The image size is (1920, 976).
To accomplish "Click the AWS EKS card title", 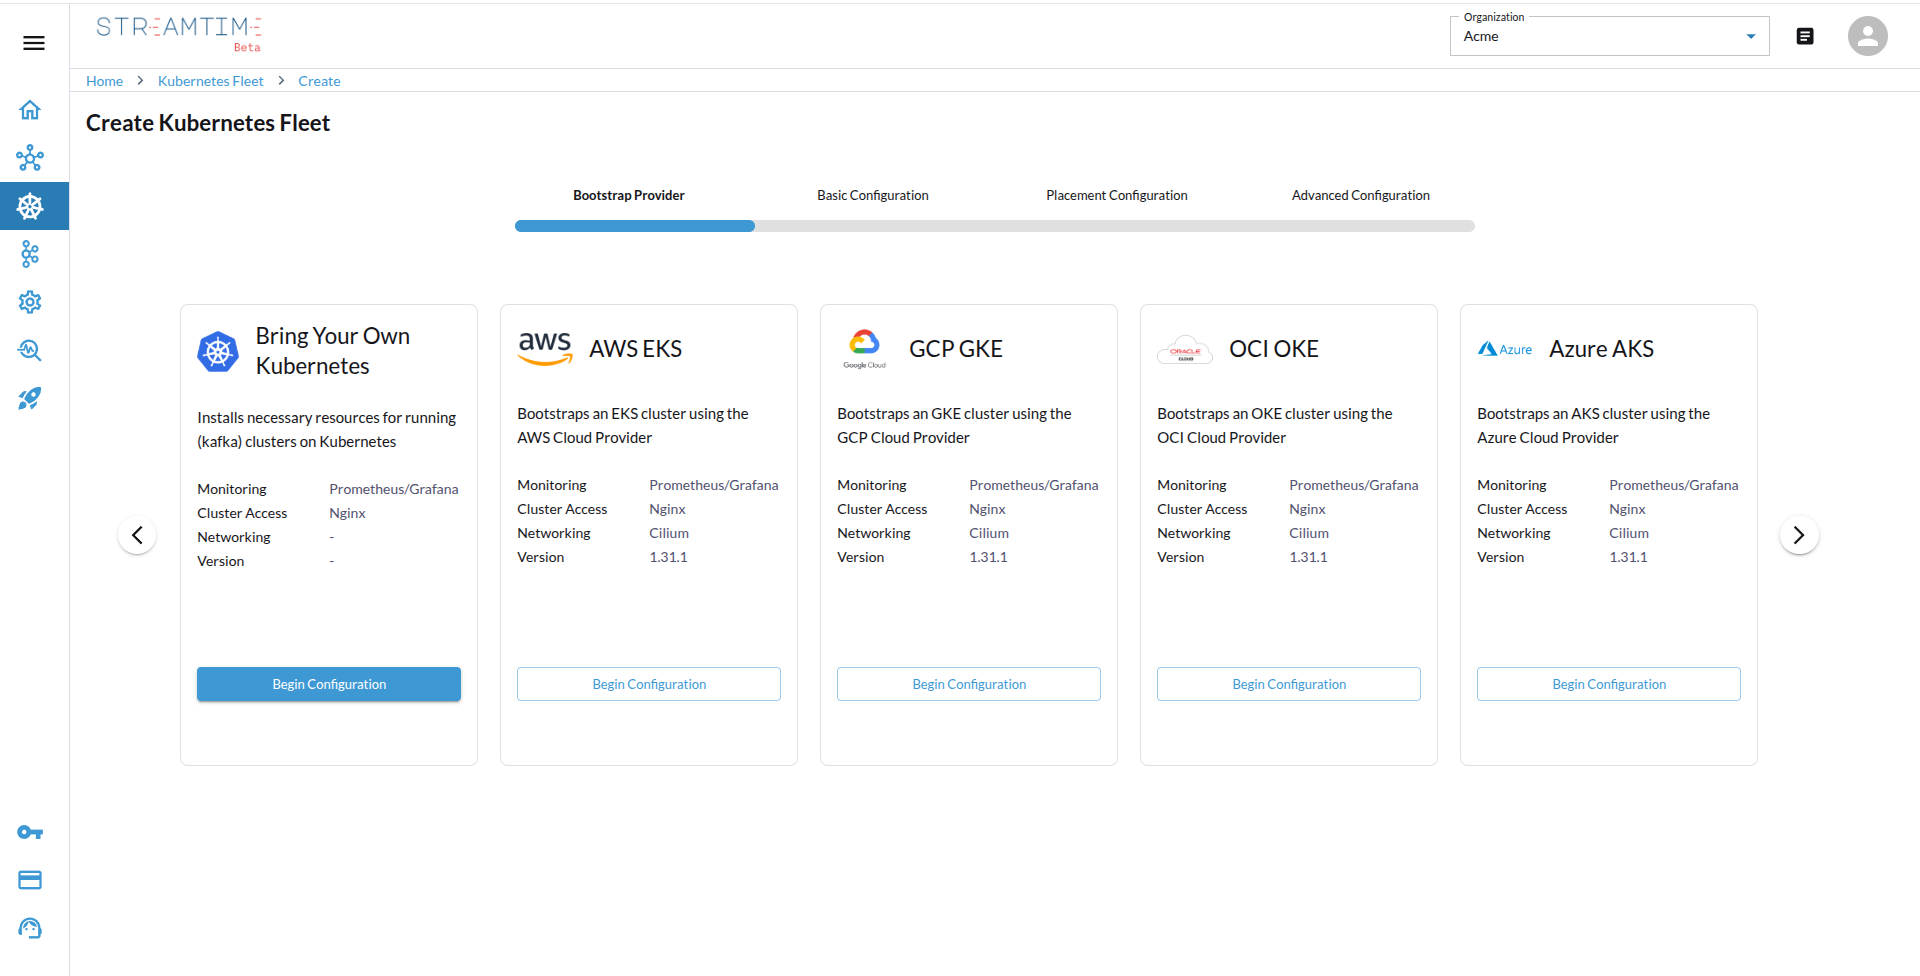I will click(x=636, y=349).
